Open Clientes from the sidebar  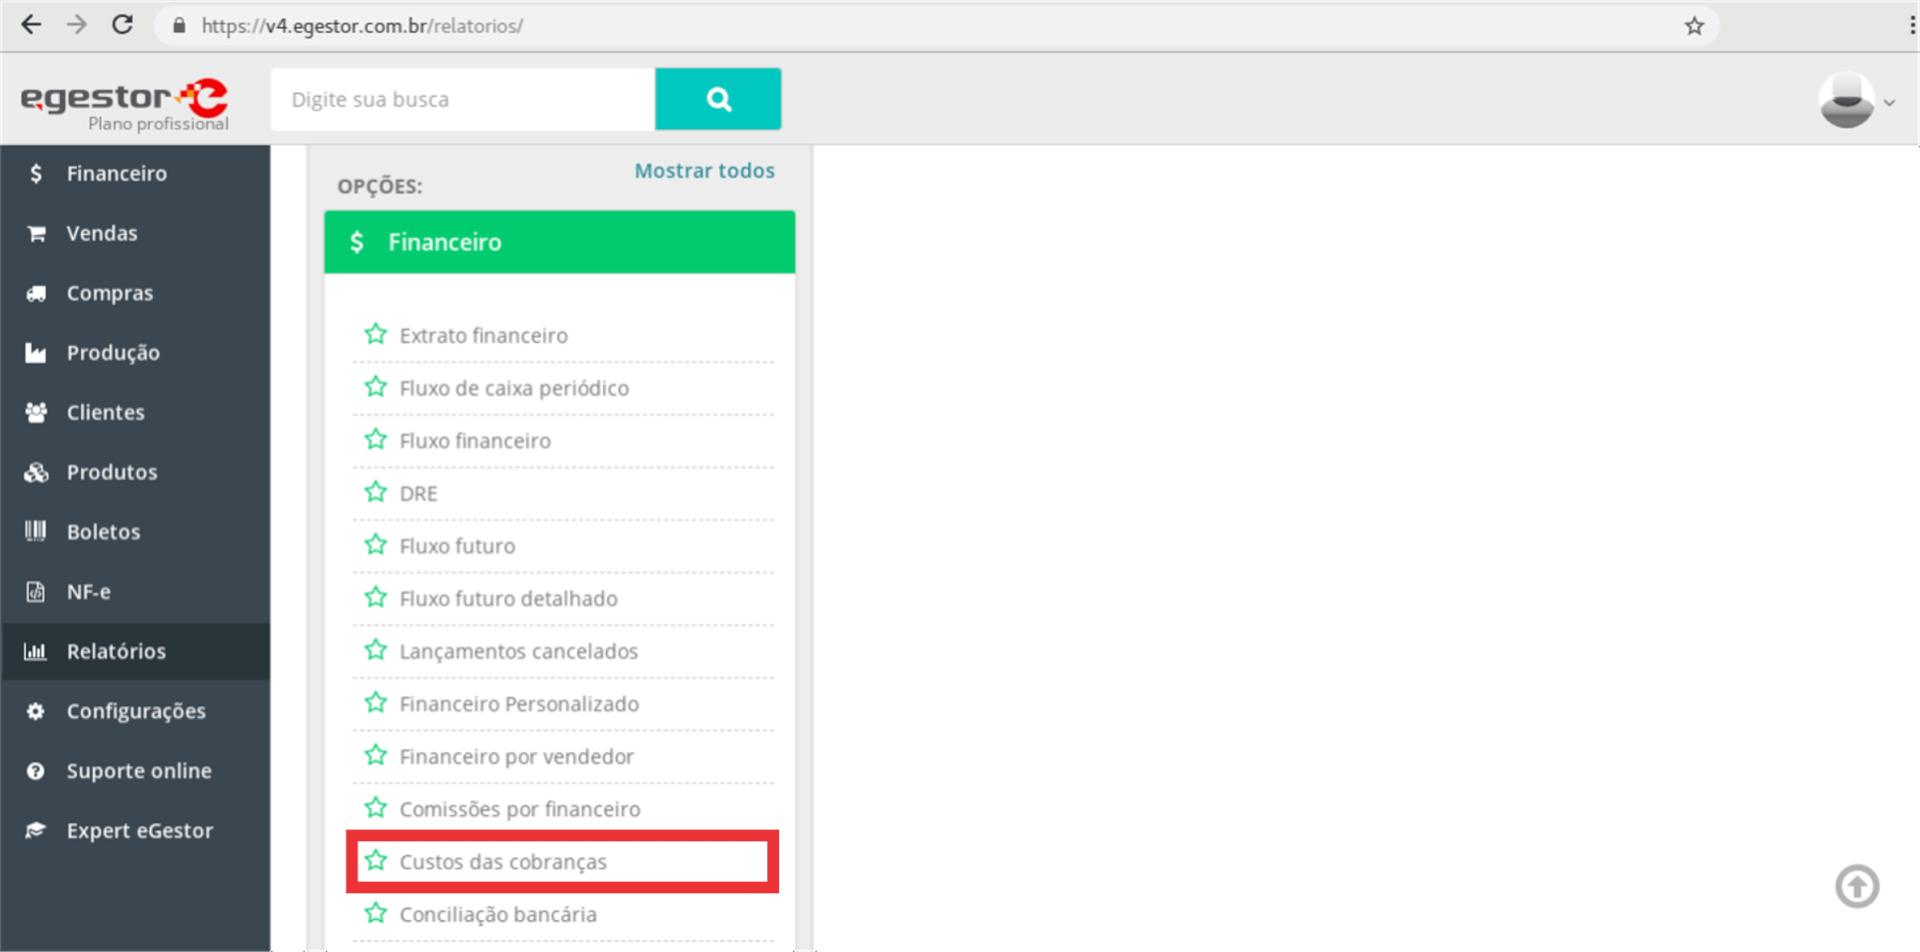click(135, 412)
